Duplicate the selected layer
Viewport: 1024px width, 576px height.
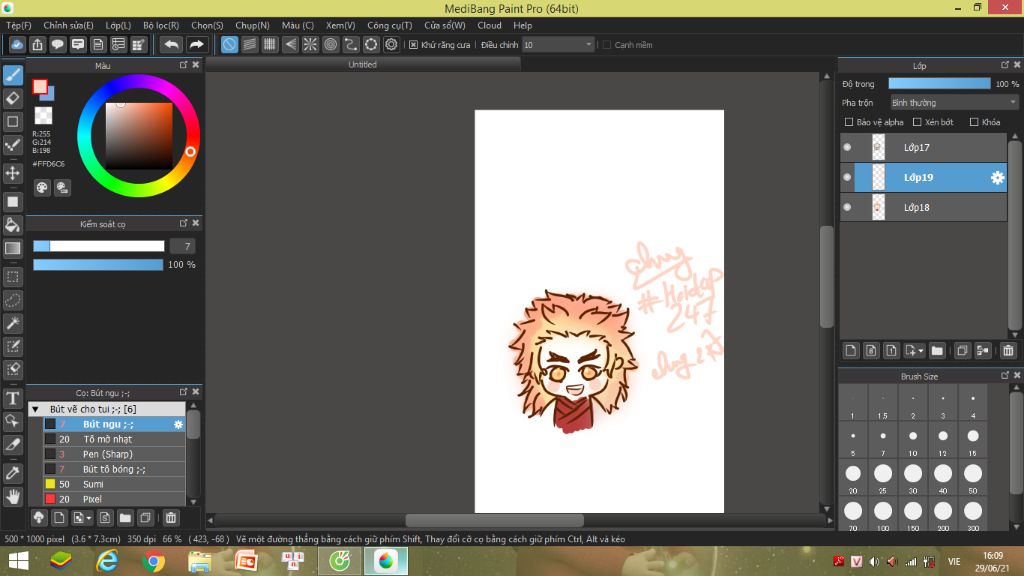coord(962,351)
